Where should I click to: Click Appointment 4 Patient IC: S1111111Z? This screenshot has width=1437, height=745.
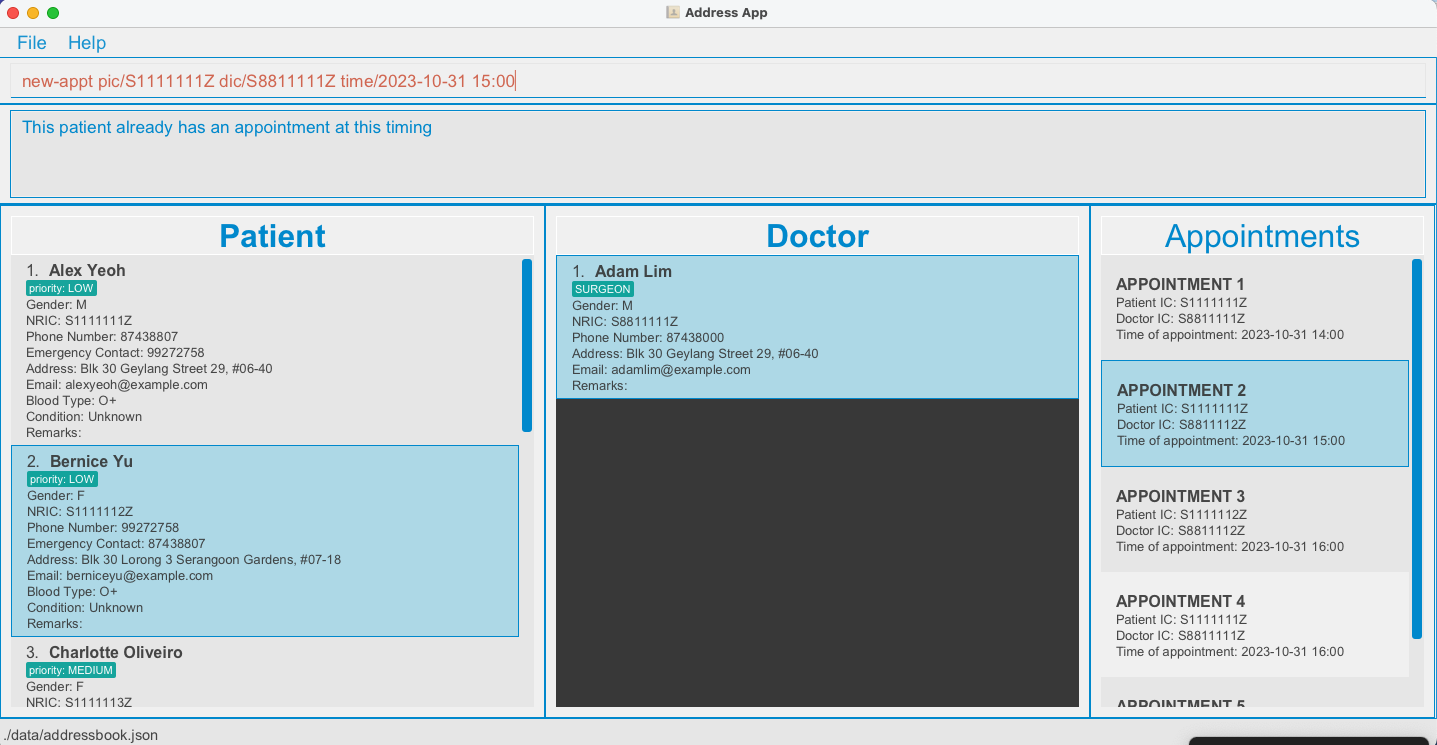pos(1181,620)
